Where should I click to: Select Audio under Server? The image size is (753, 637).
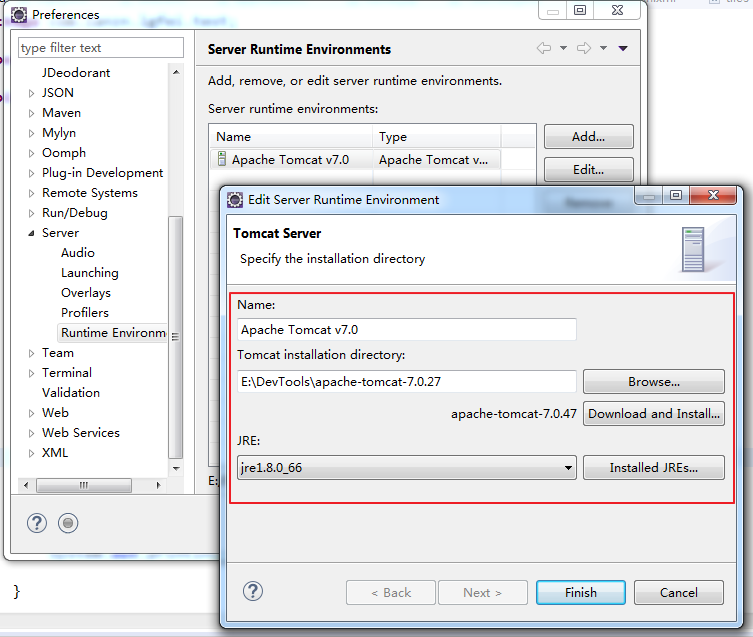pos(78,253)
